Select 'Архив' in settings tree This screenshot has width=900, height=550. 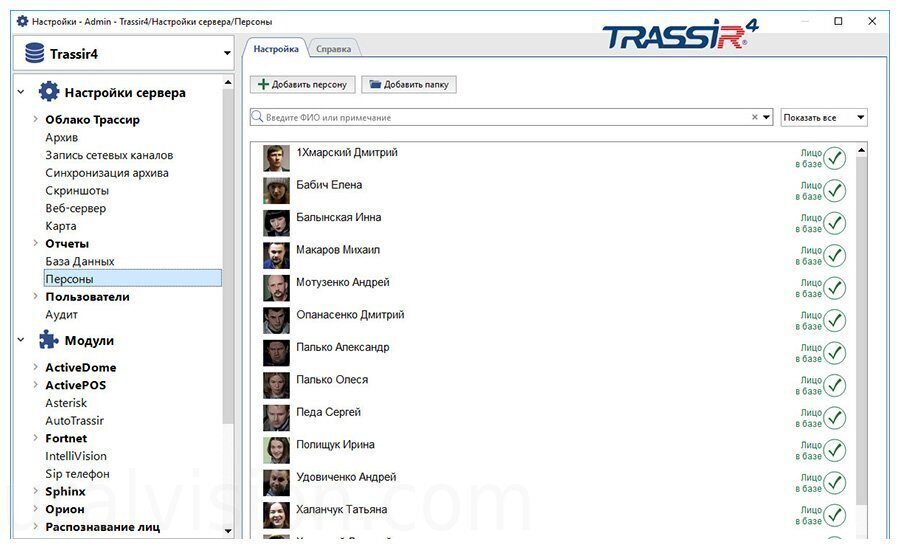[x=61, y=137]
